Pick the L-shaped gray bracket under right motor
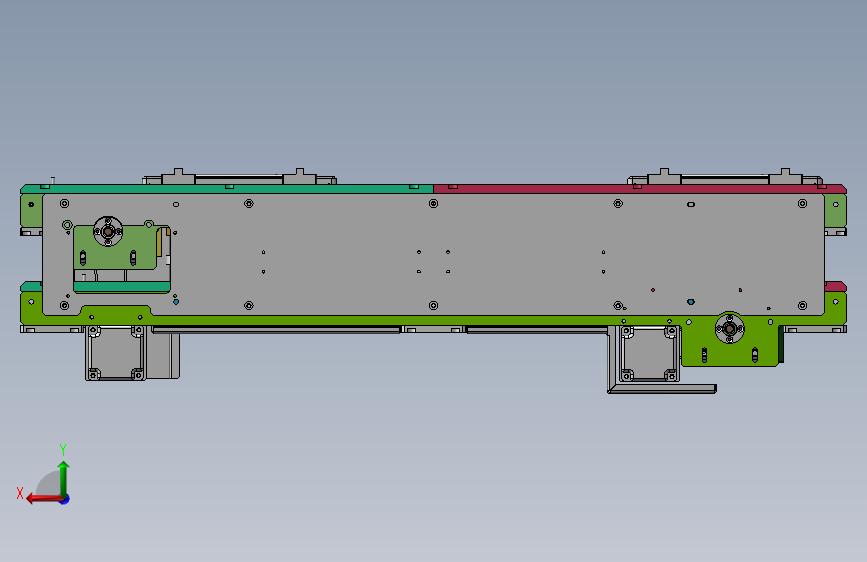 661,388
